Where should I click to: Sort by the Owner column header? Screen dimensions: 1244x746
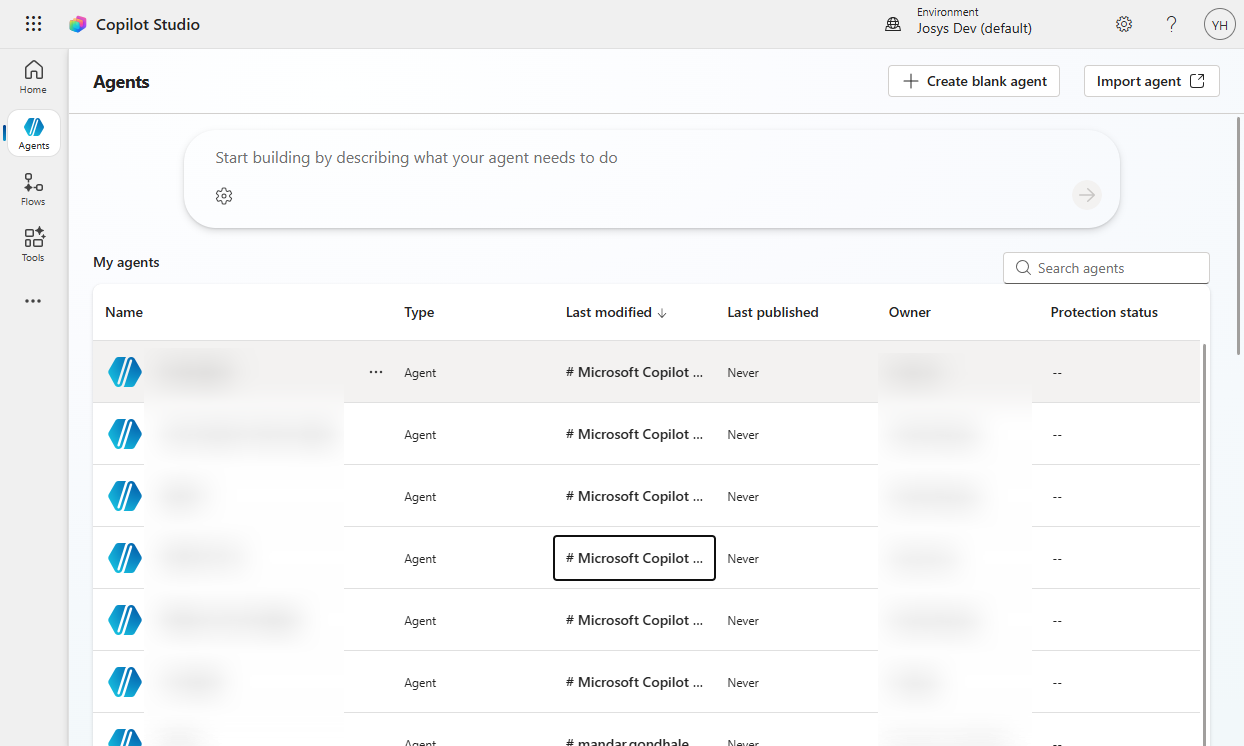(x=910, y=312)
